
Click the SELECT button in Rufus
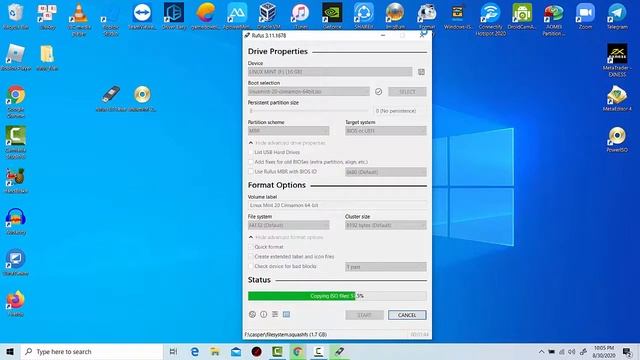407,91
